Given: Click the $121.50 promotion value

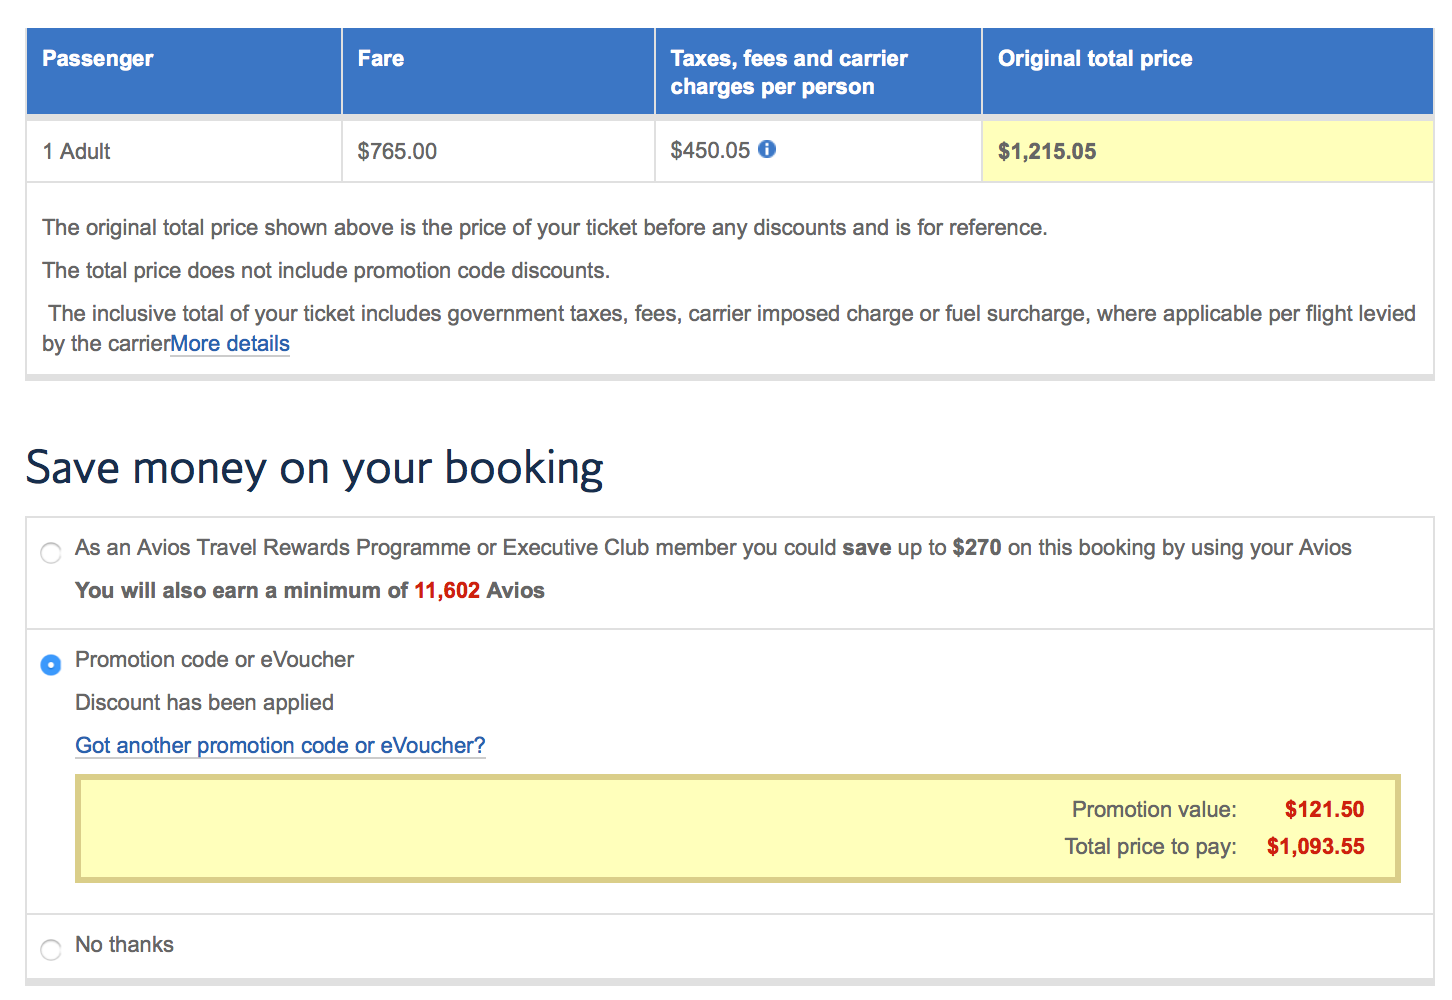Looking at the screenshot, I should [1324, 810].
